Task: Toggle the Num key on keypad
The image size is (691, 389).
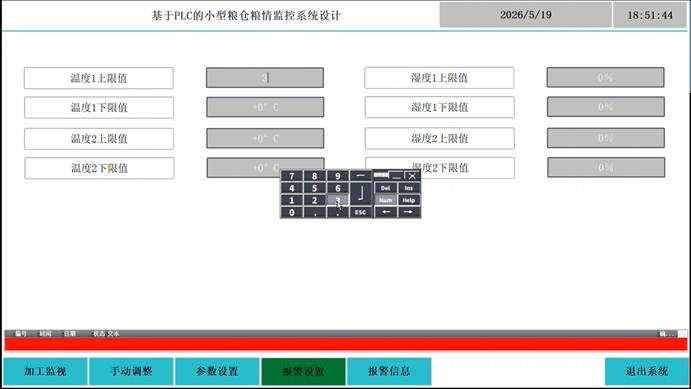Action: pos(386,200)
